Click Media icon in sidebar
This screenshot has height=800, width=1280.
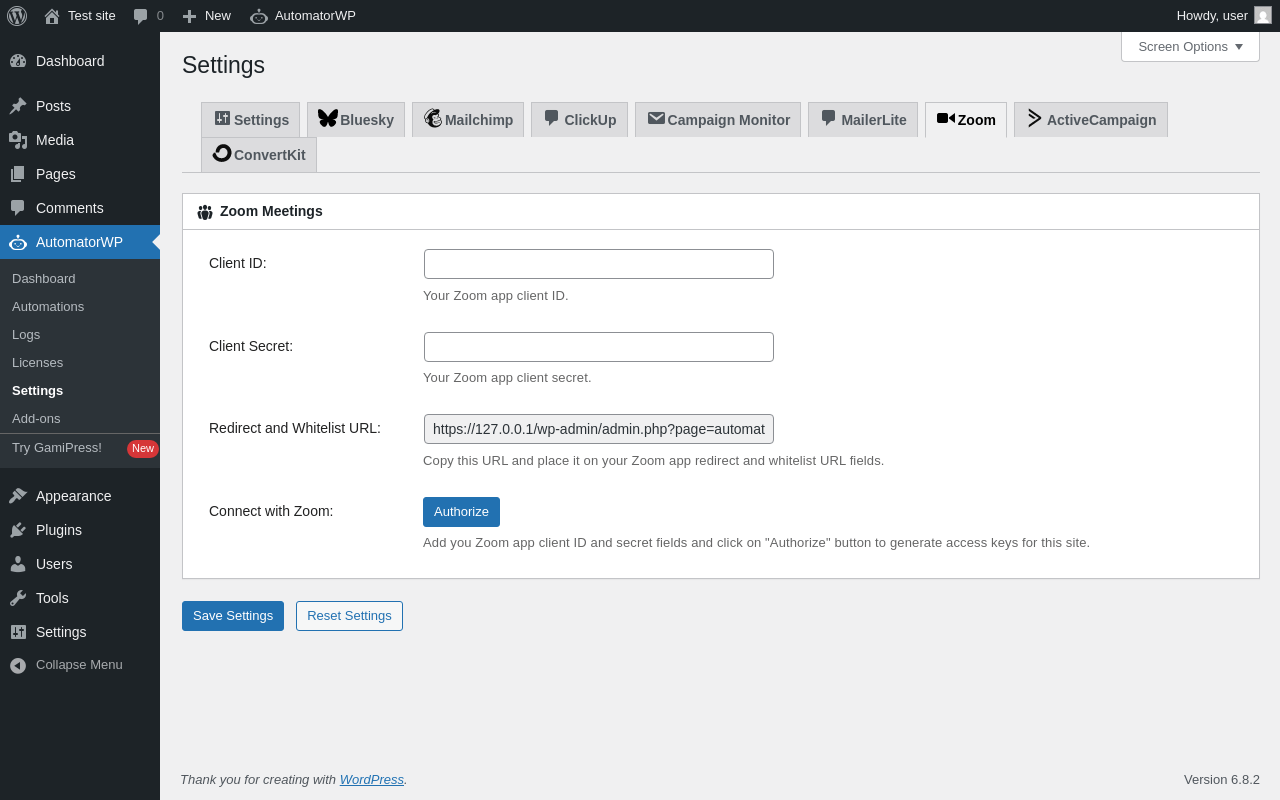pyautogui.click(x=18, y=140)
